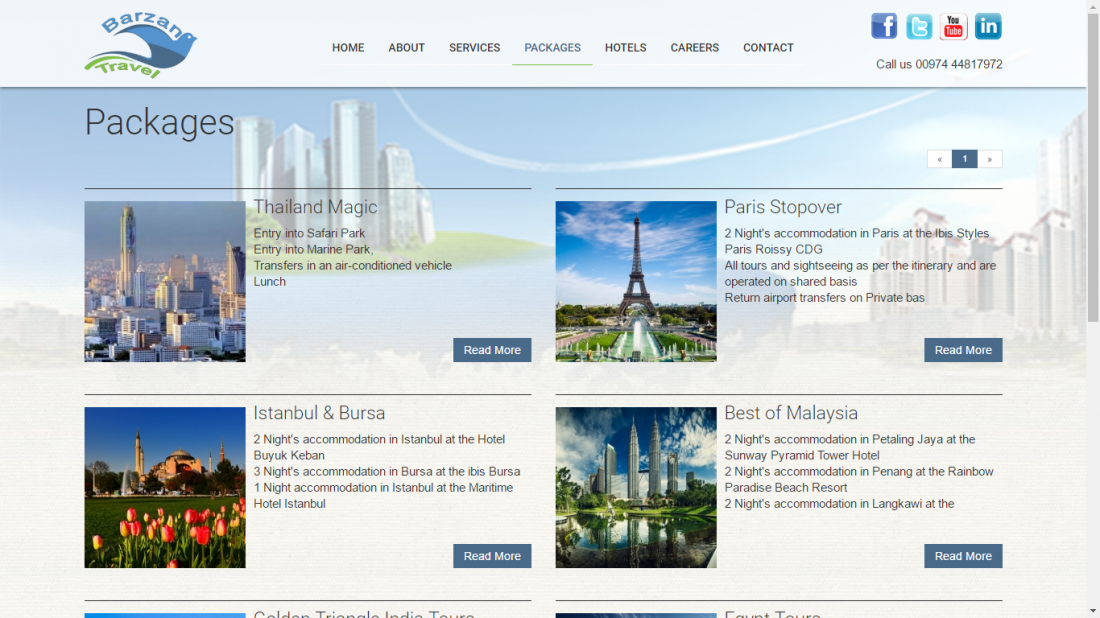Viewport: 1100px width, 618px height.
Task: Navigate to the Careers page
Action: point(694,48)
